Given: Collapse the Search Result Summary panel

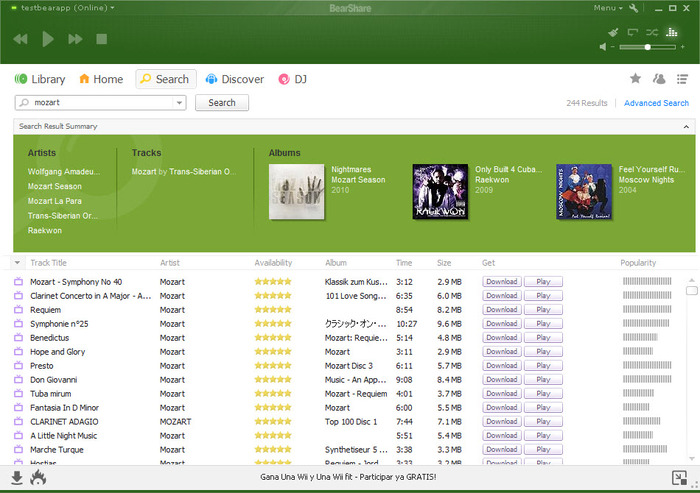Looking at the screenshot, I should coord(686,127).
